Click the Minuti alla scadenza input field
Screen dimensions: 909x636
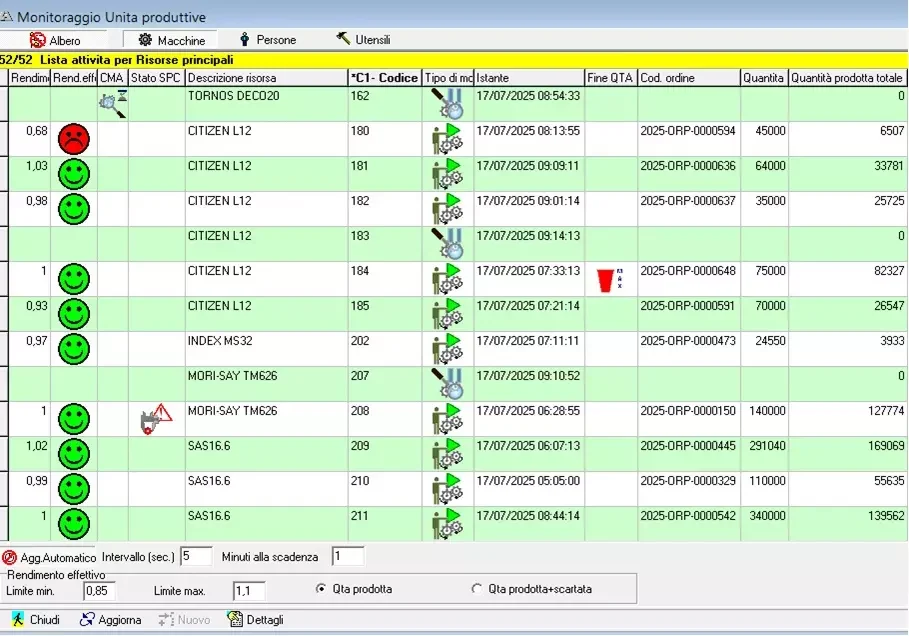[x=348, y=557]
